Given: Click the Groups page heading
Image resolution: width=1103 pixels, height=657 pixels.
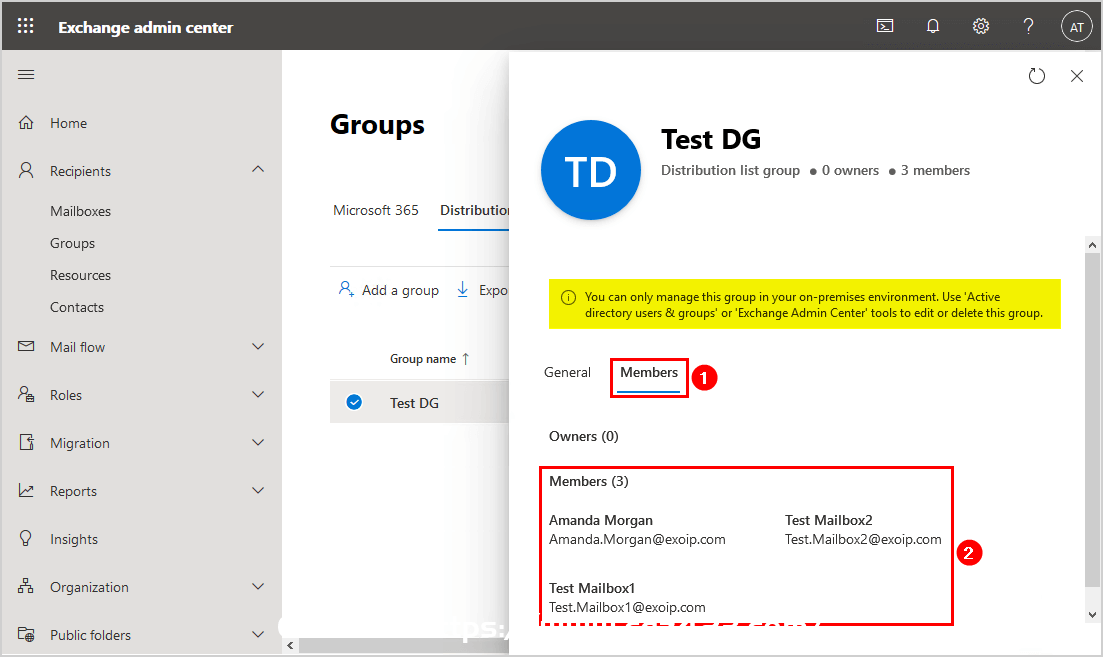Looking at the screenshot, I should point(377,125).
